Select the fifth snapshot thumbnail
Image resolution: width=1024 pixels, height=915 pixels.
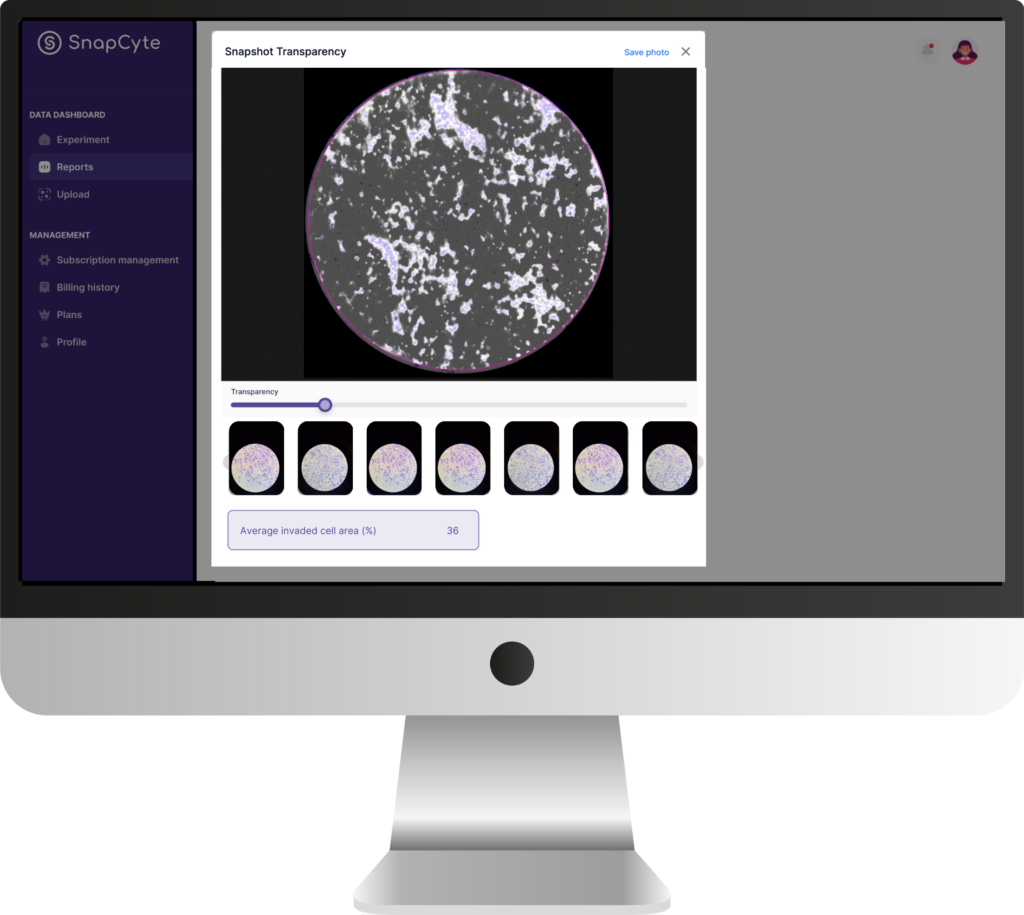pyautogui.click(x=532, y=458)
